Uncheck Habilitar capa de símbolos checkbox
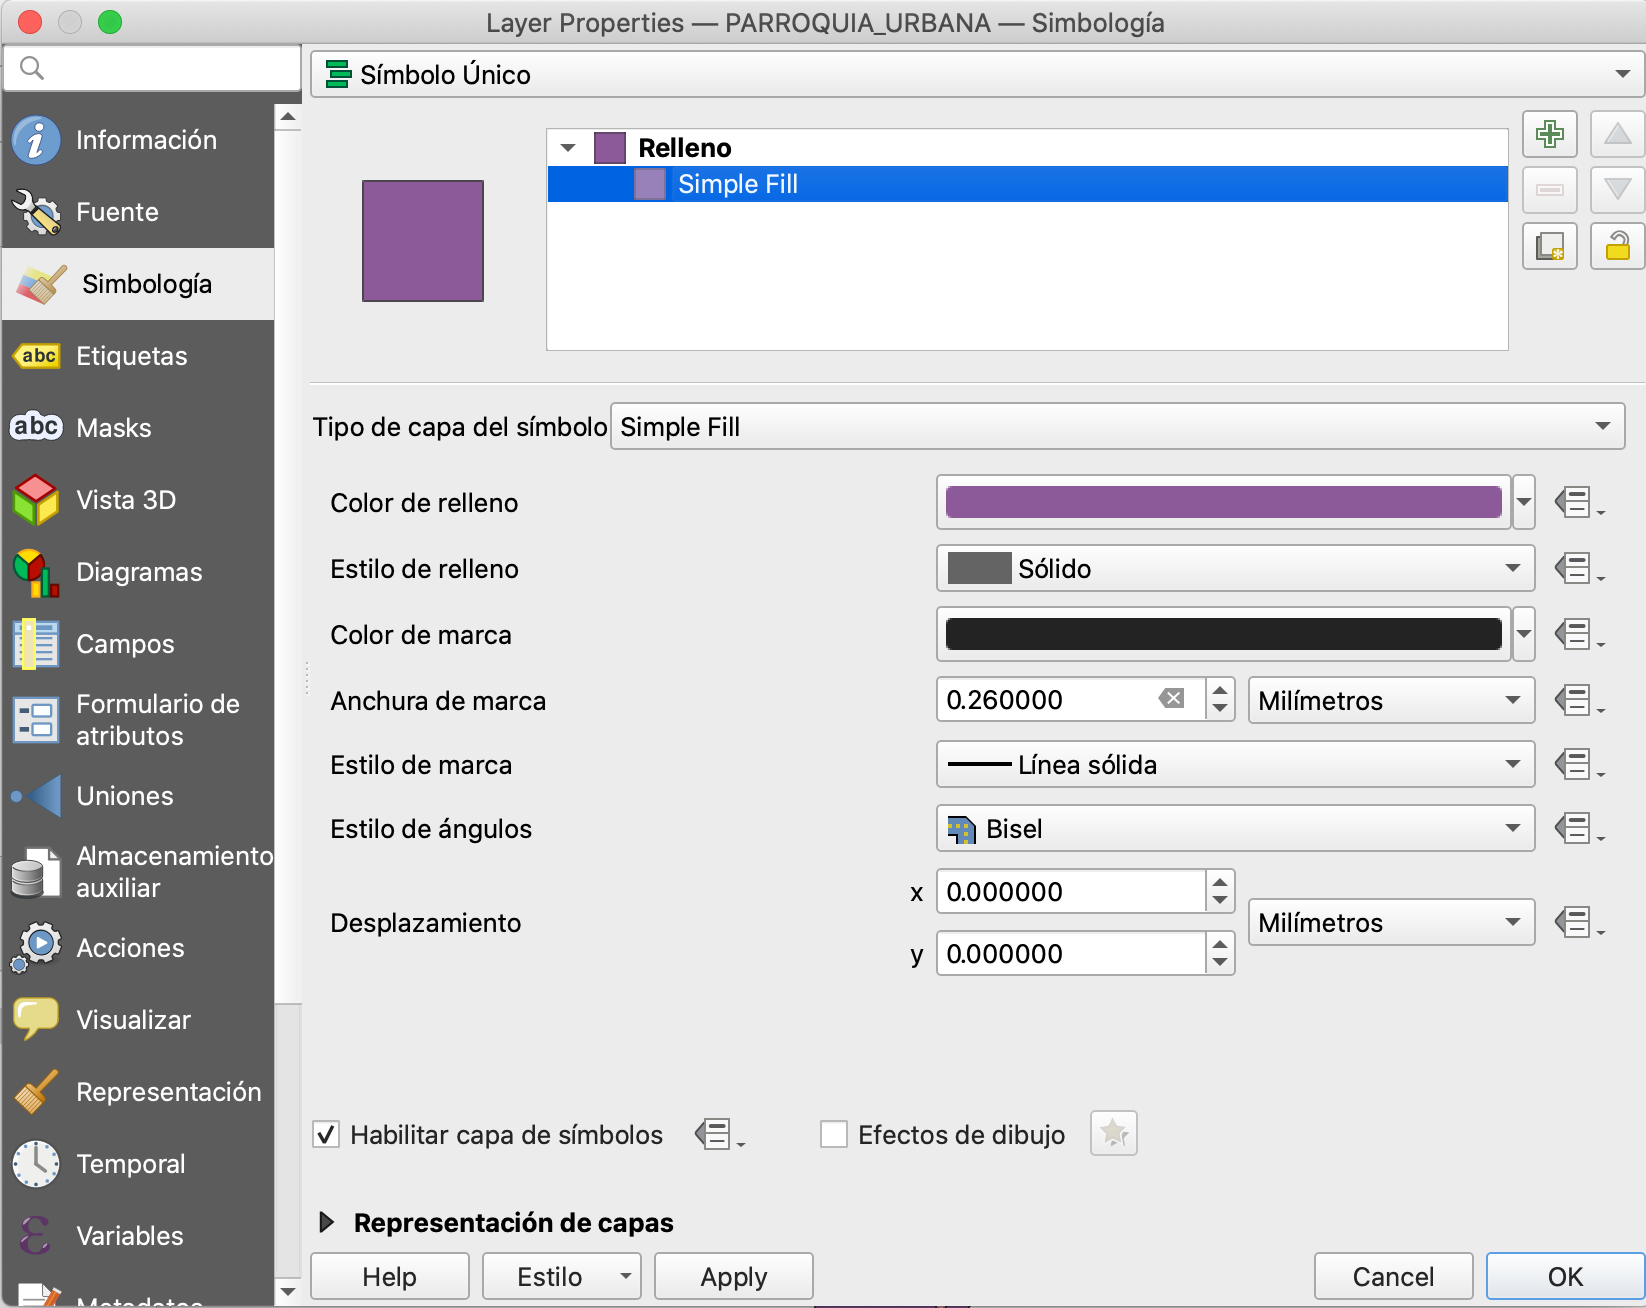1646x1308 pixels. 326,1134
